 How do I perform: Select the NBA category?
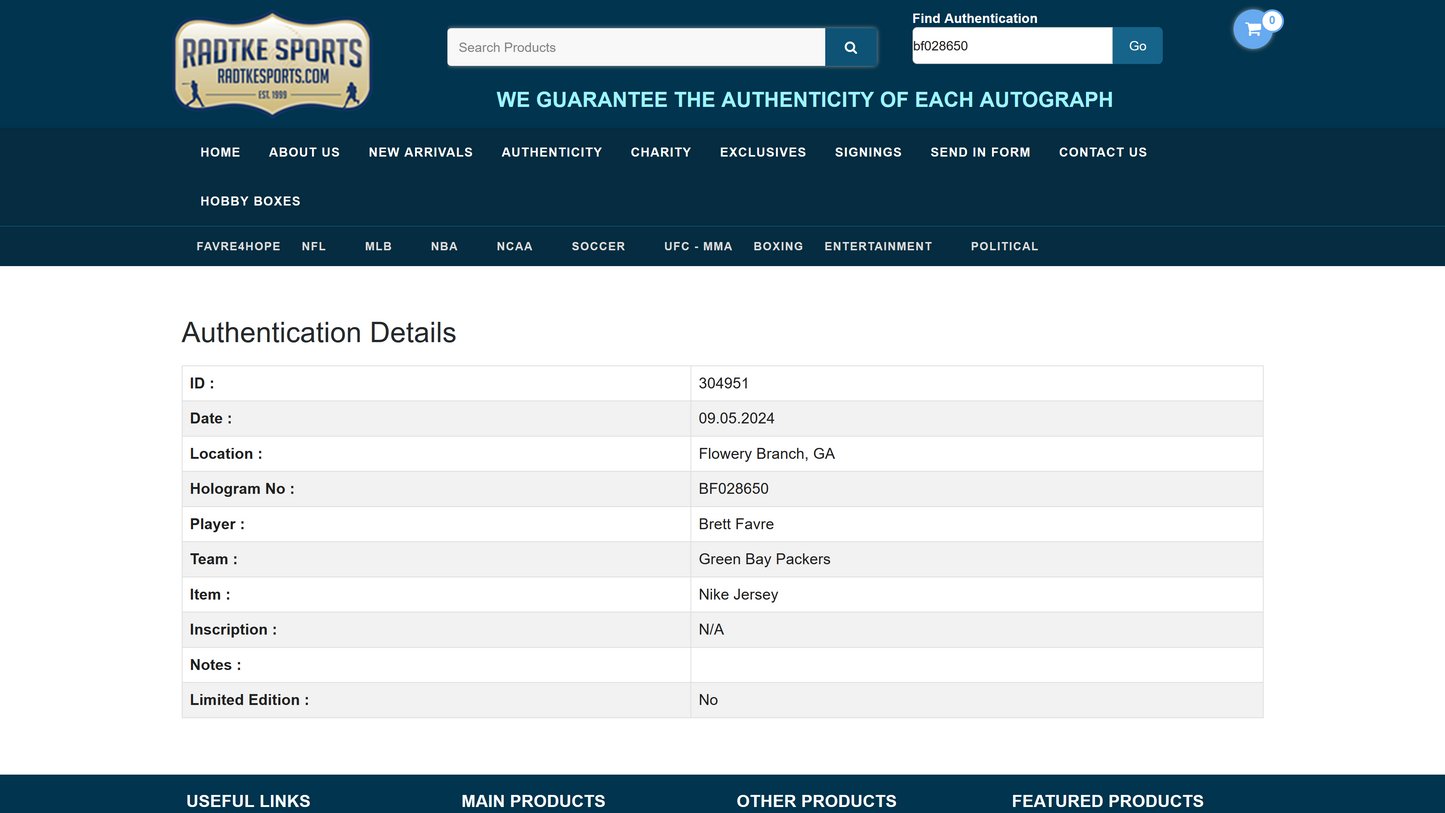click(444, 246)
